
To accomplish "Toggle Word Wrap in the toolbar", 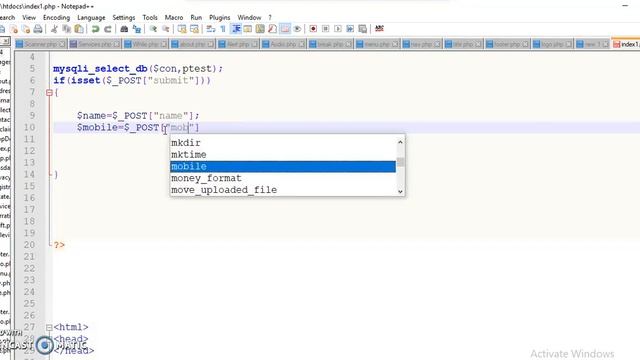I will pyautogui.click(x=211, y=29).
